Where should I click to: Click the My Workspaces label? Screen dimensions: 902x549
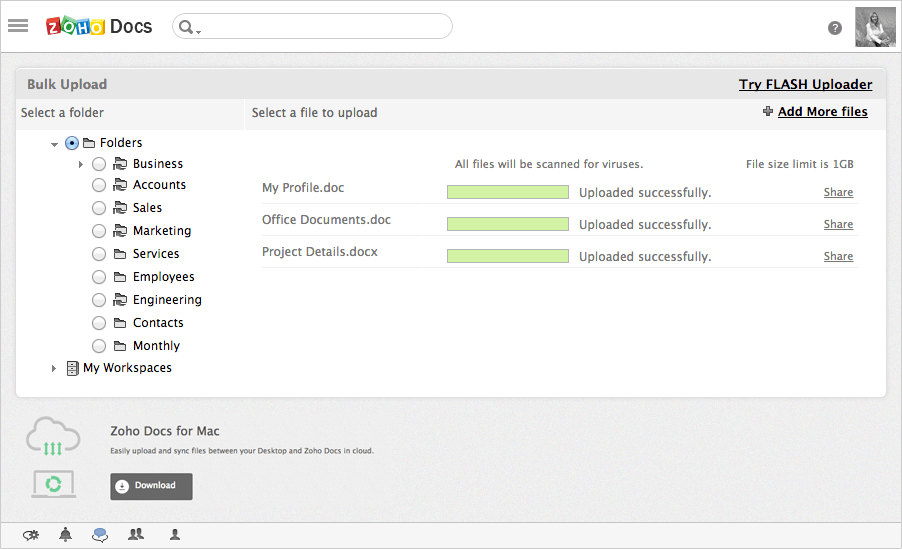point(127,368)
